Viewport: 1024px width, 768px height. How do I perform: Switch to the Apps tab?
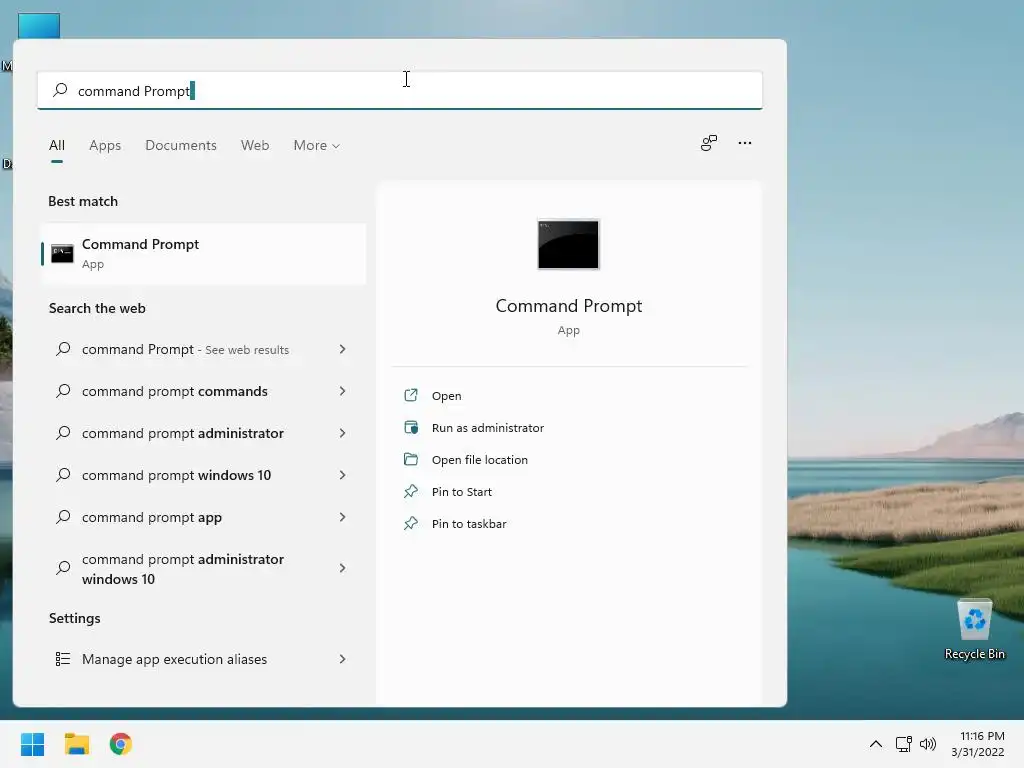coord(105,146)
